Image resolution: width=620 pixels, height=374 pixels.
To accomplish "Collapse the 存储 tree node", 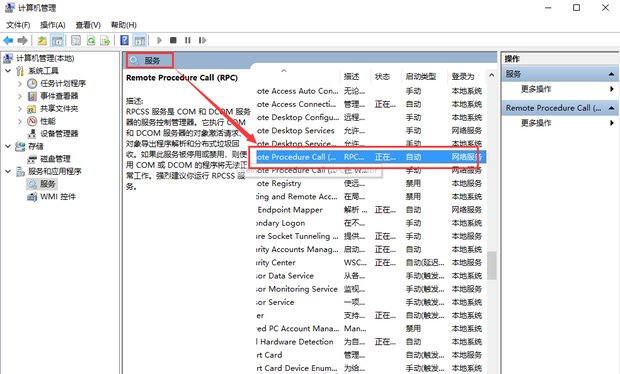I will [8, 146].
